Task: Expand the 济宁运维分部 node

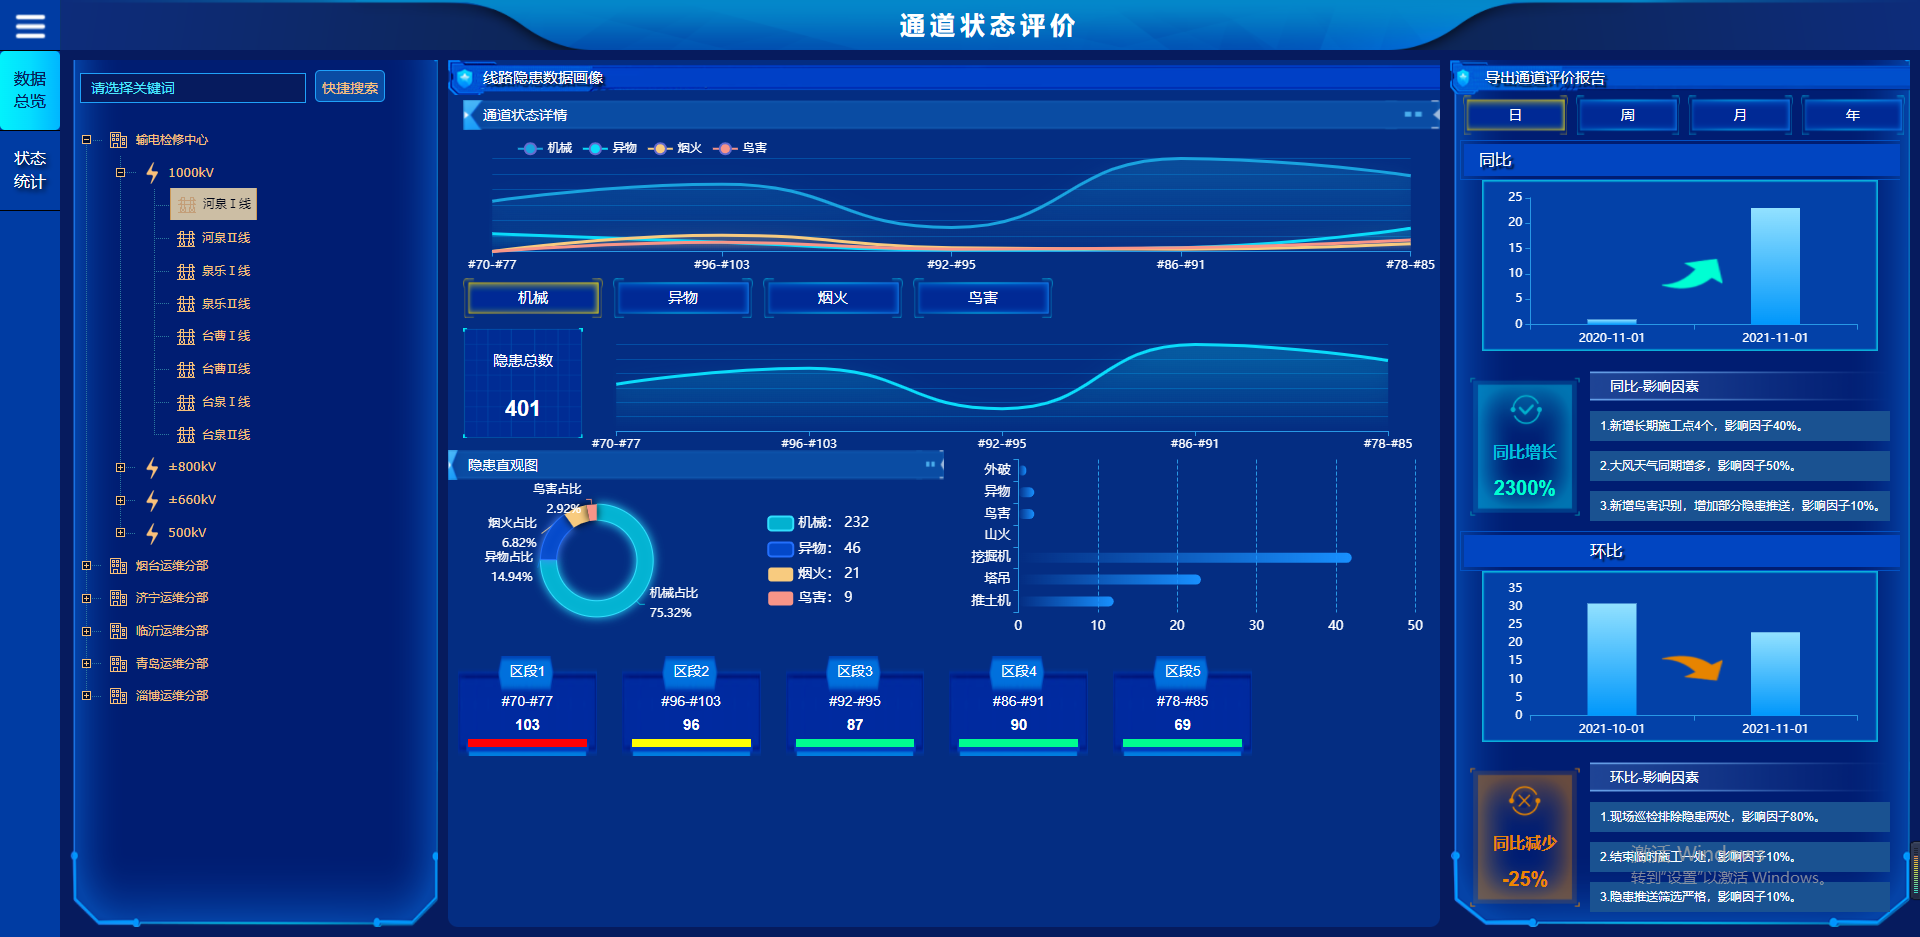Action: 87,598
